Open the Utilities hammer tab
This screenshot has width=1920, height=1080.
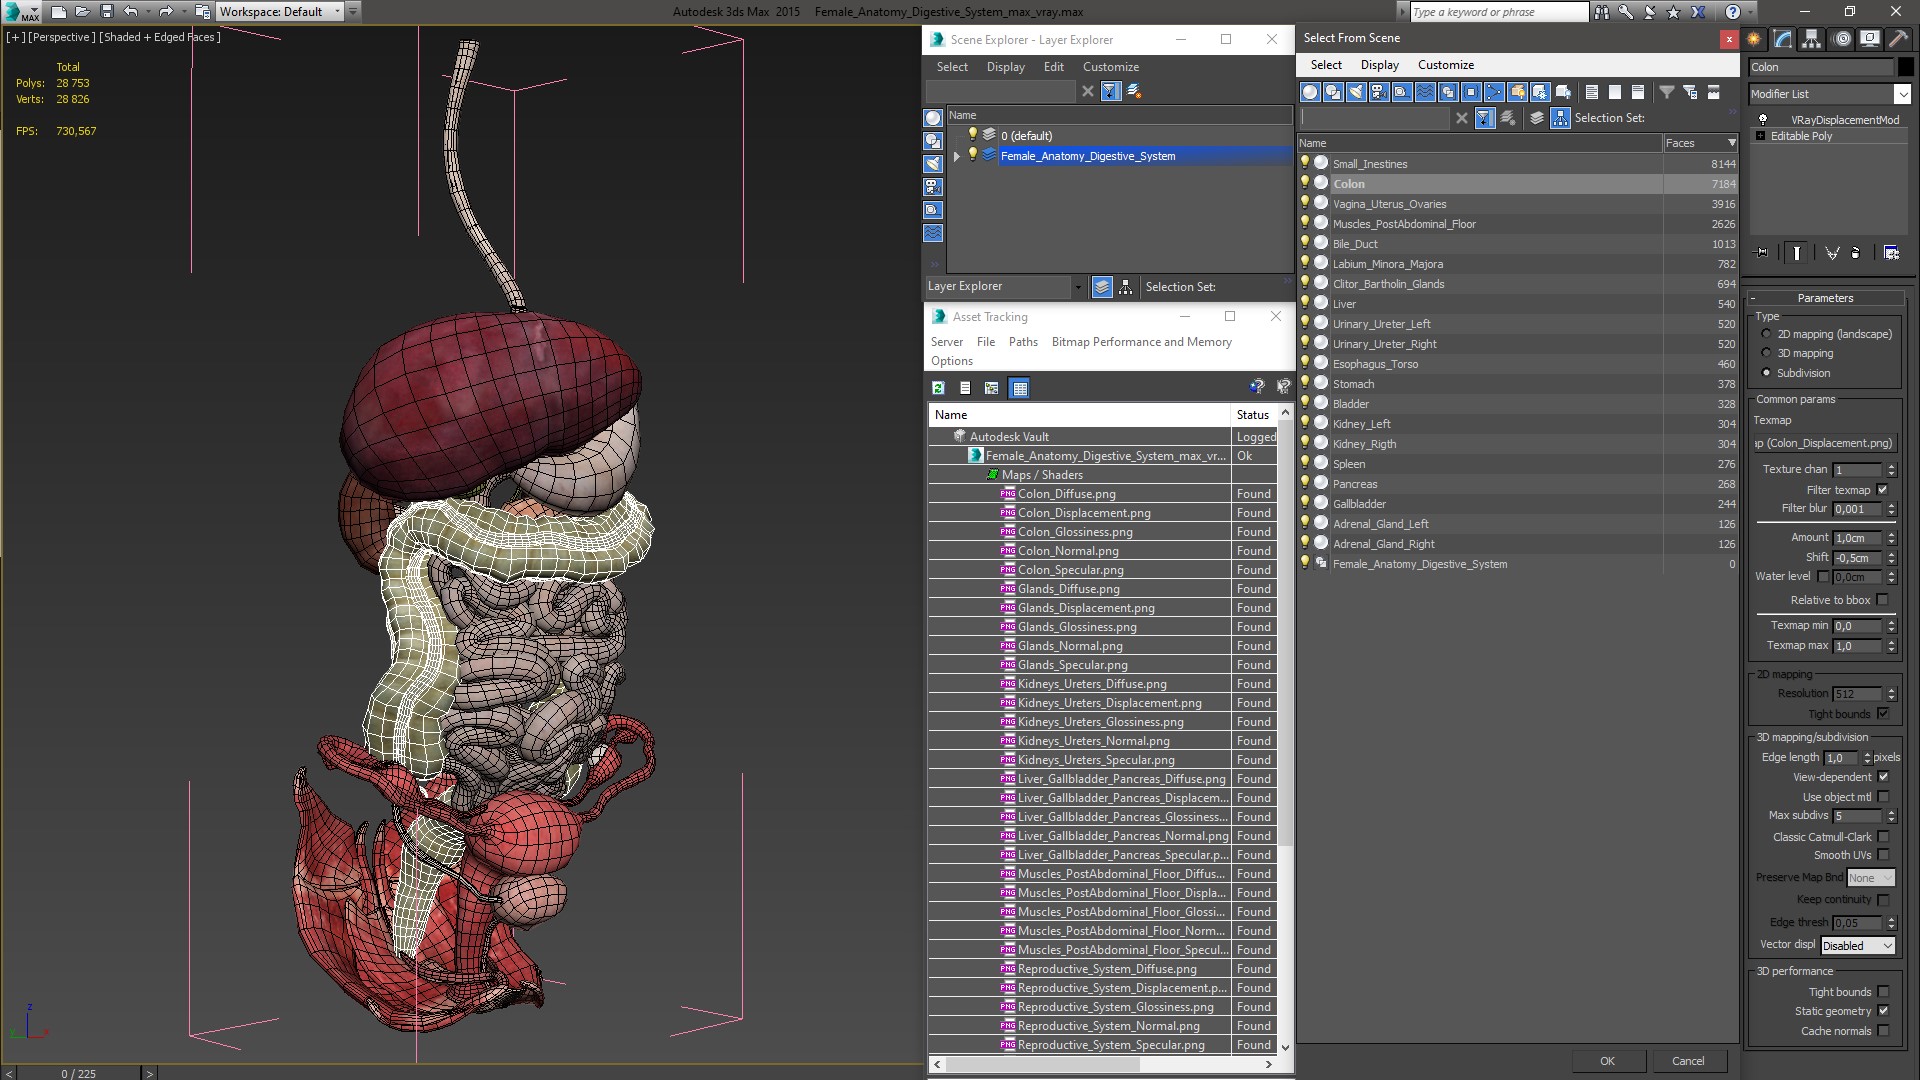coord(1898,39)
